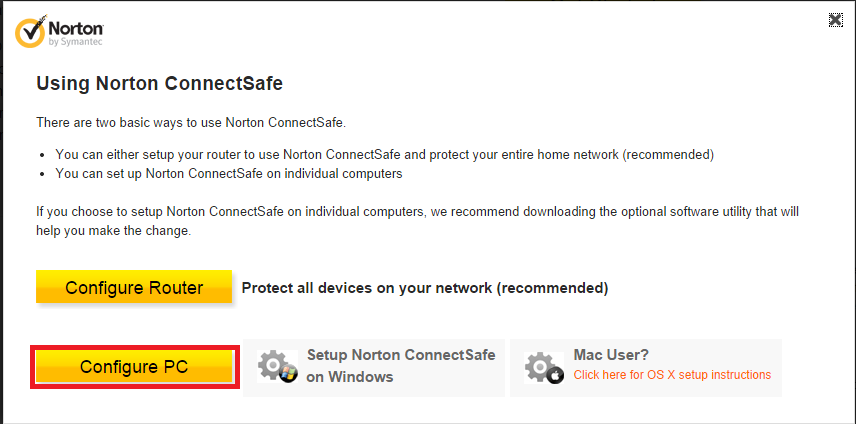Open the OS X setup instructions link

coord(672,375)
